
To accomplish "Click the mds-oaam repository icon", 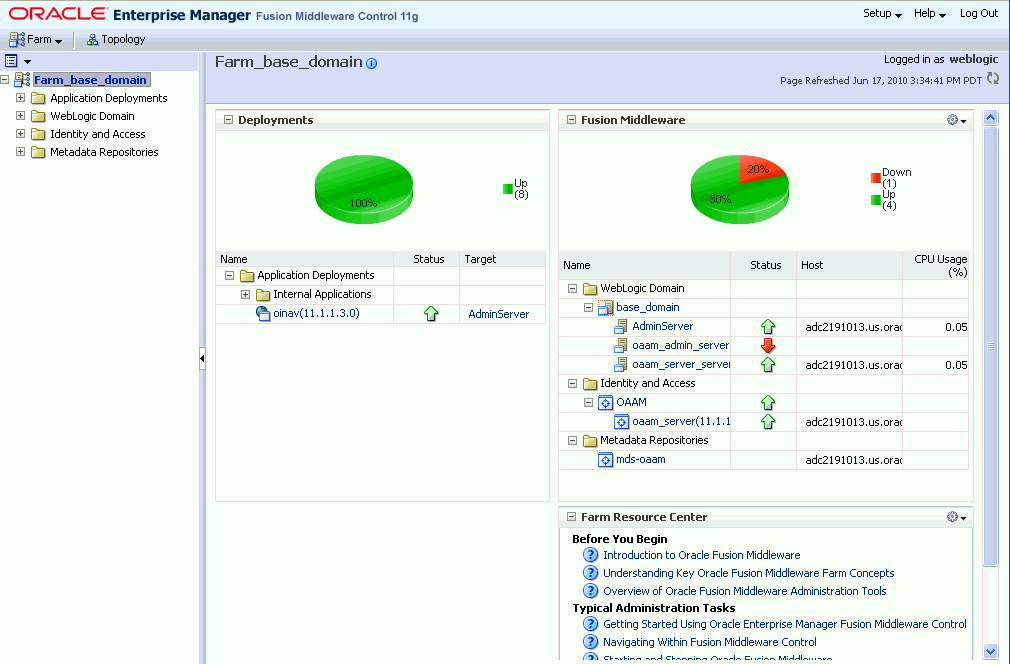I will click(606, 459).
